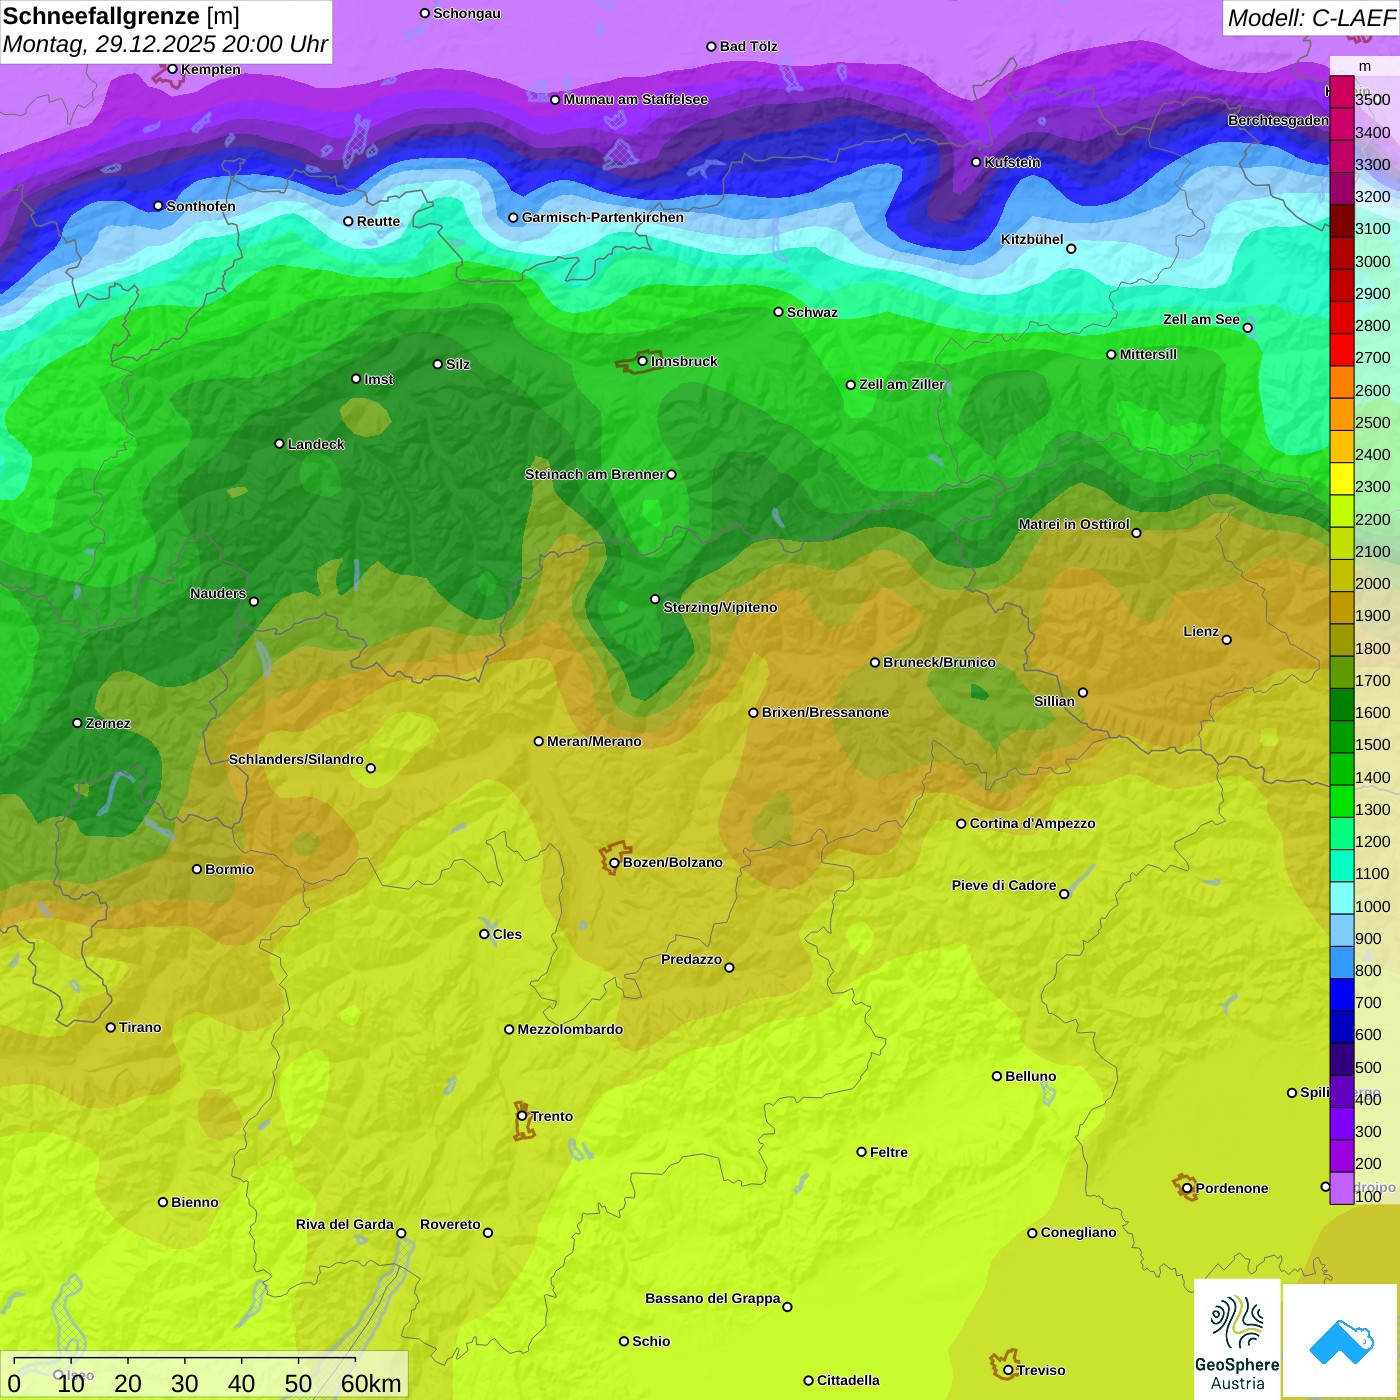Click the Landeck location dot

tap(279, 444)
